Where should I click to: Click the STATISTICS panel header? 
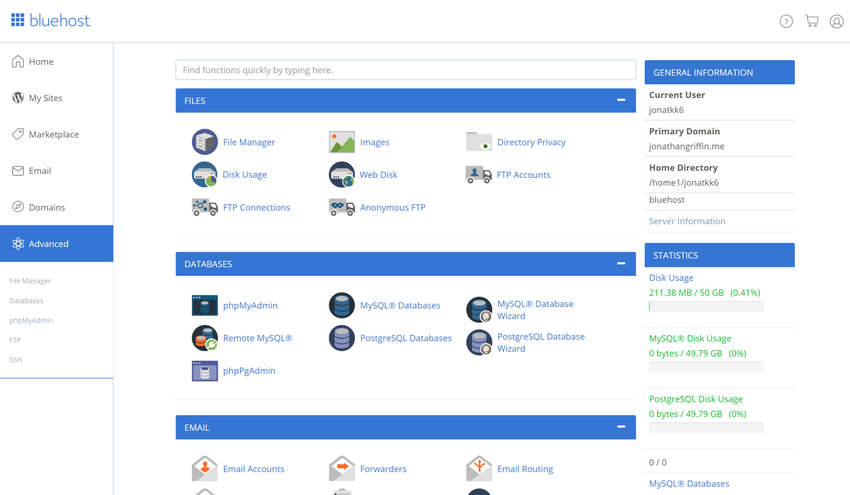pyautogui.click(x=719, y=255)
